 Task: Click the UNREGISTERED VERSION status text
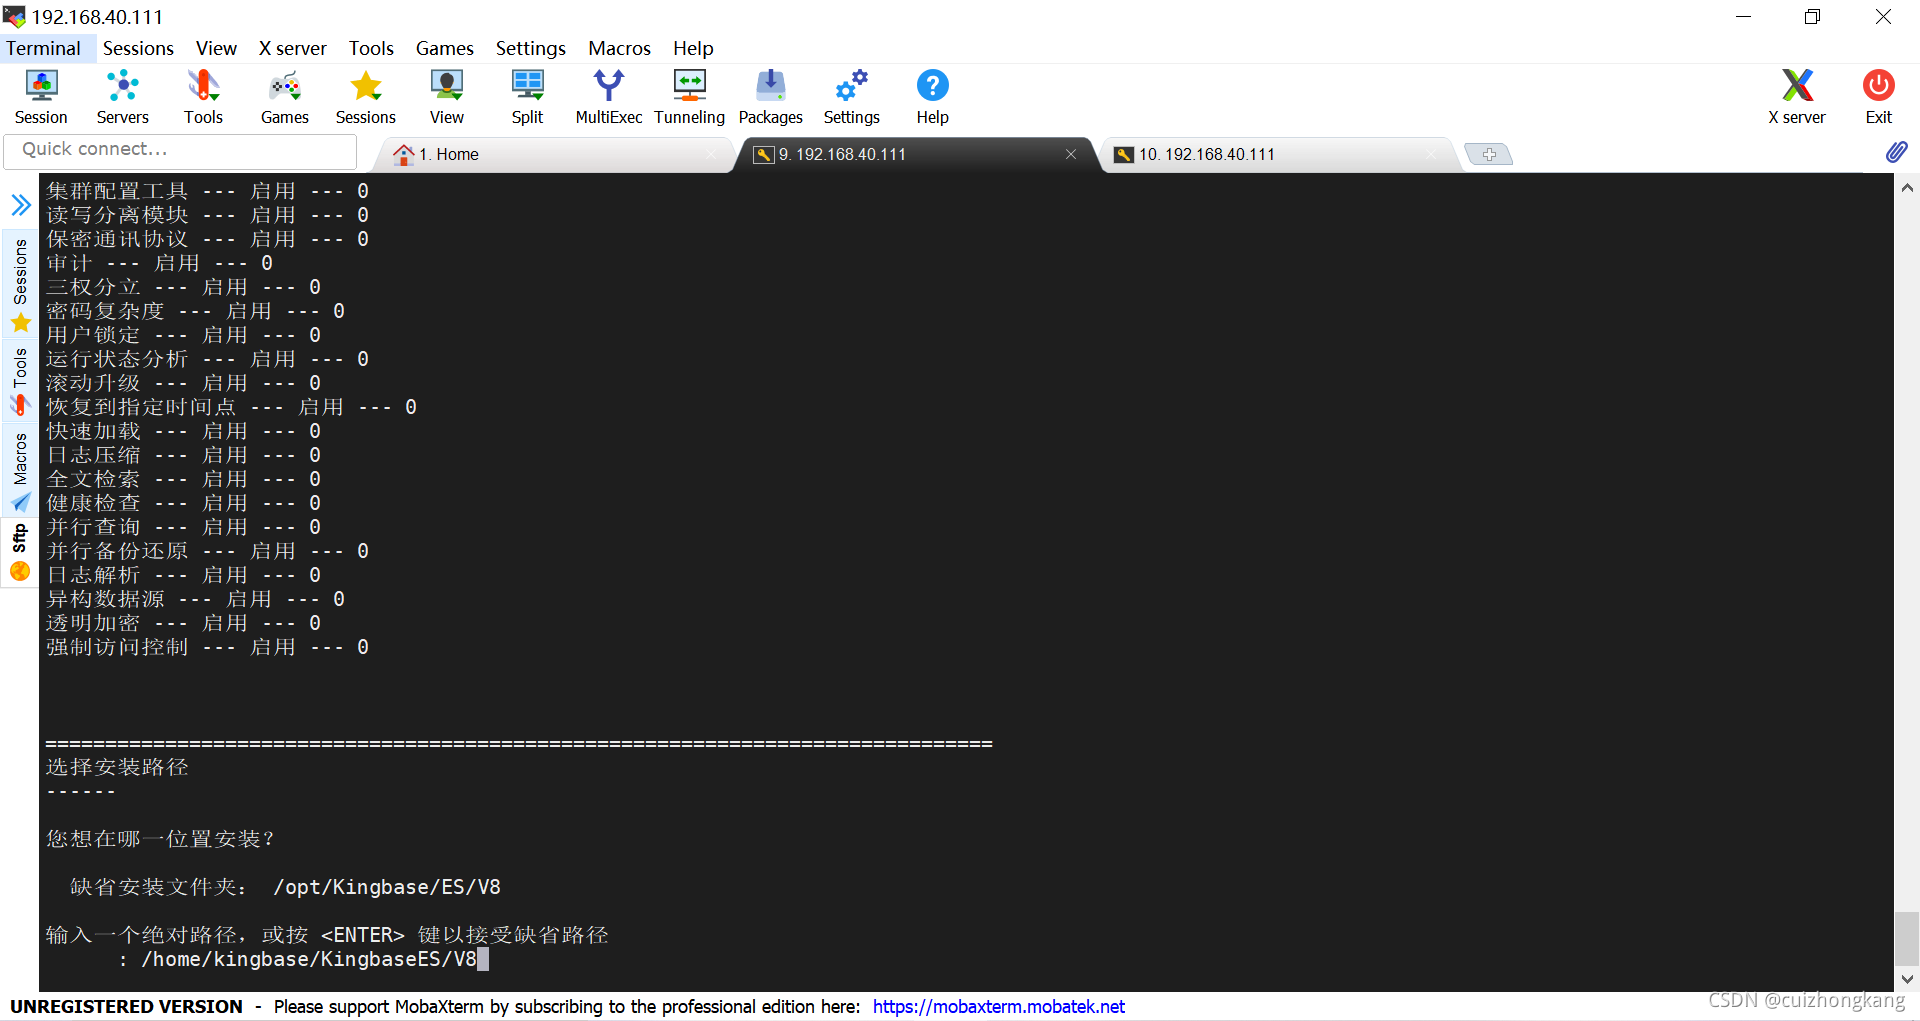coord(126,1006)
